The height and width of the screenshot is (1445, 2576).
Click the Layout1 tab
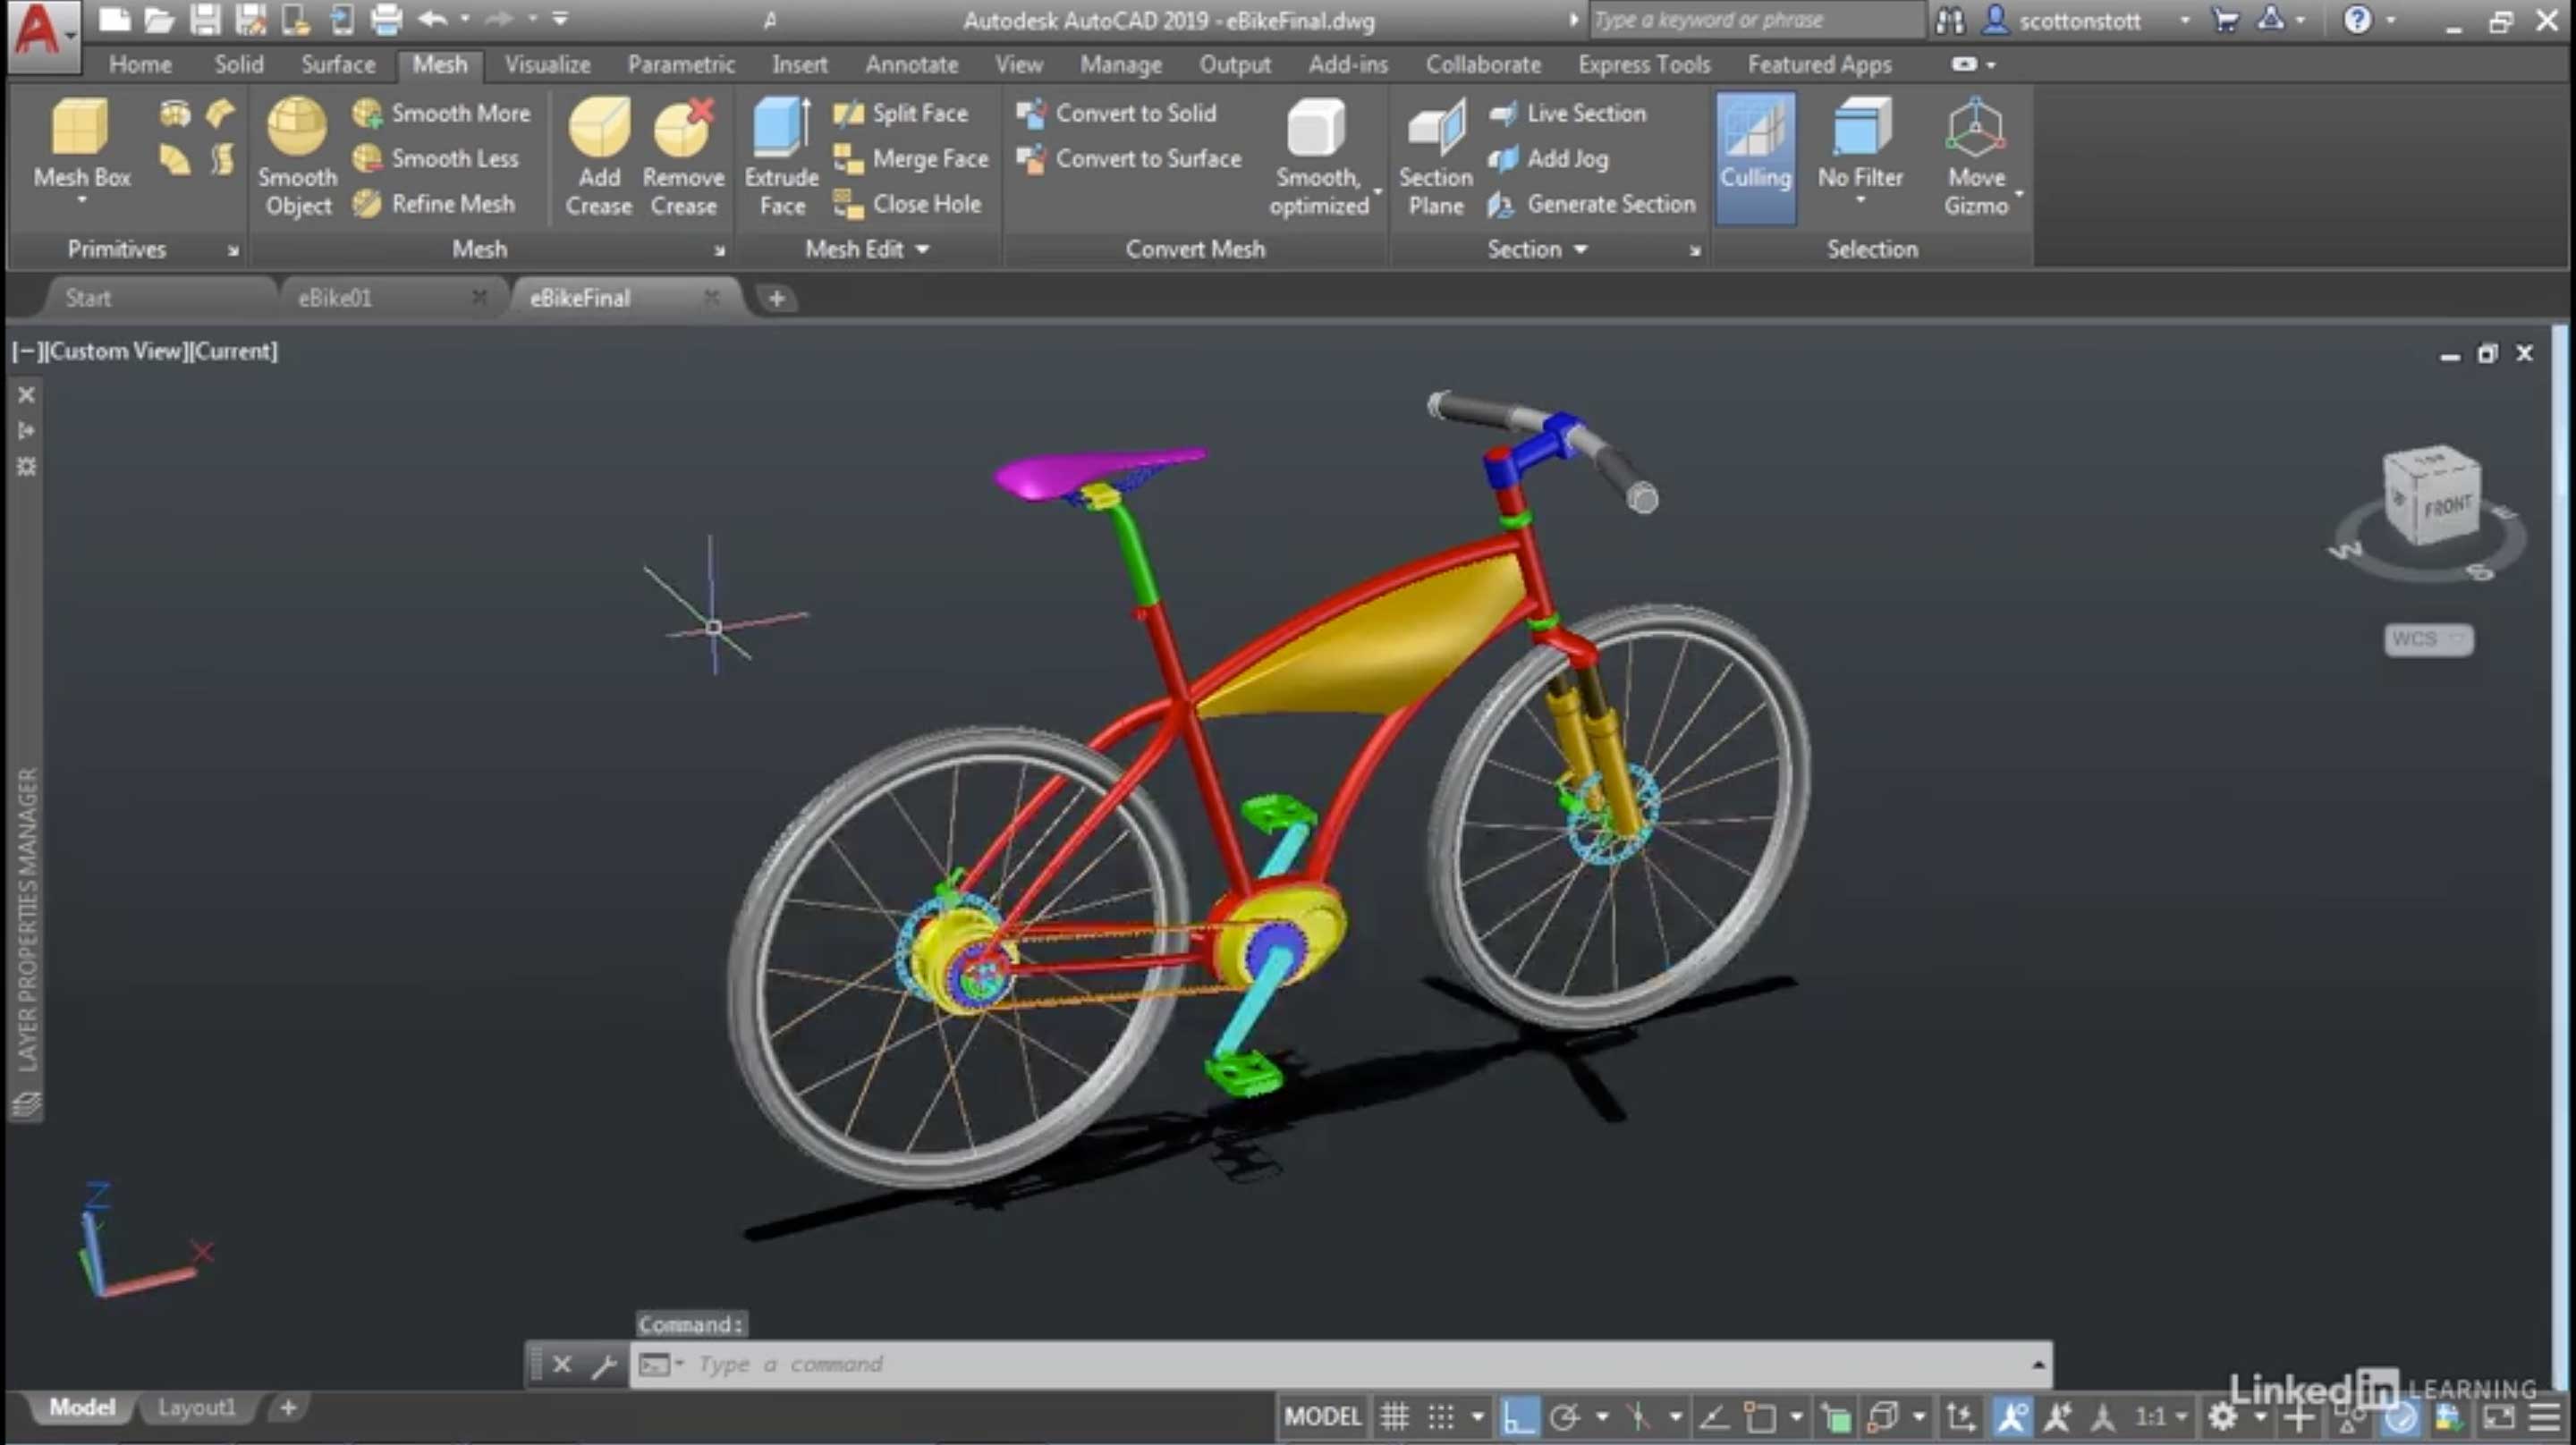197,1408
